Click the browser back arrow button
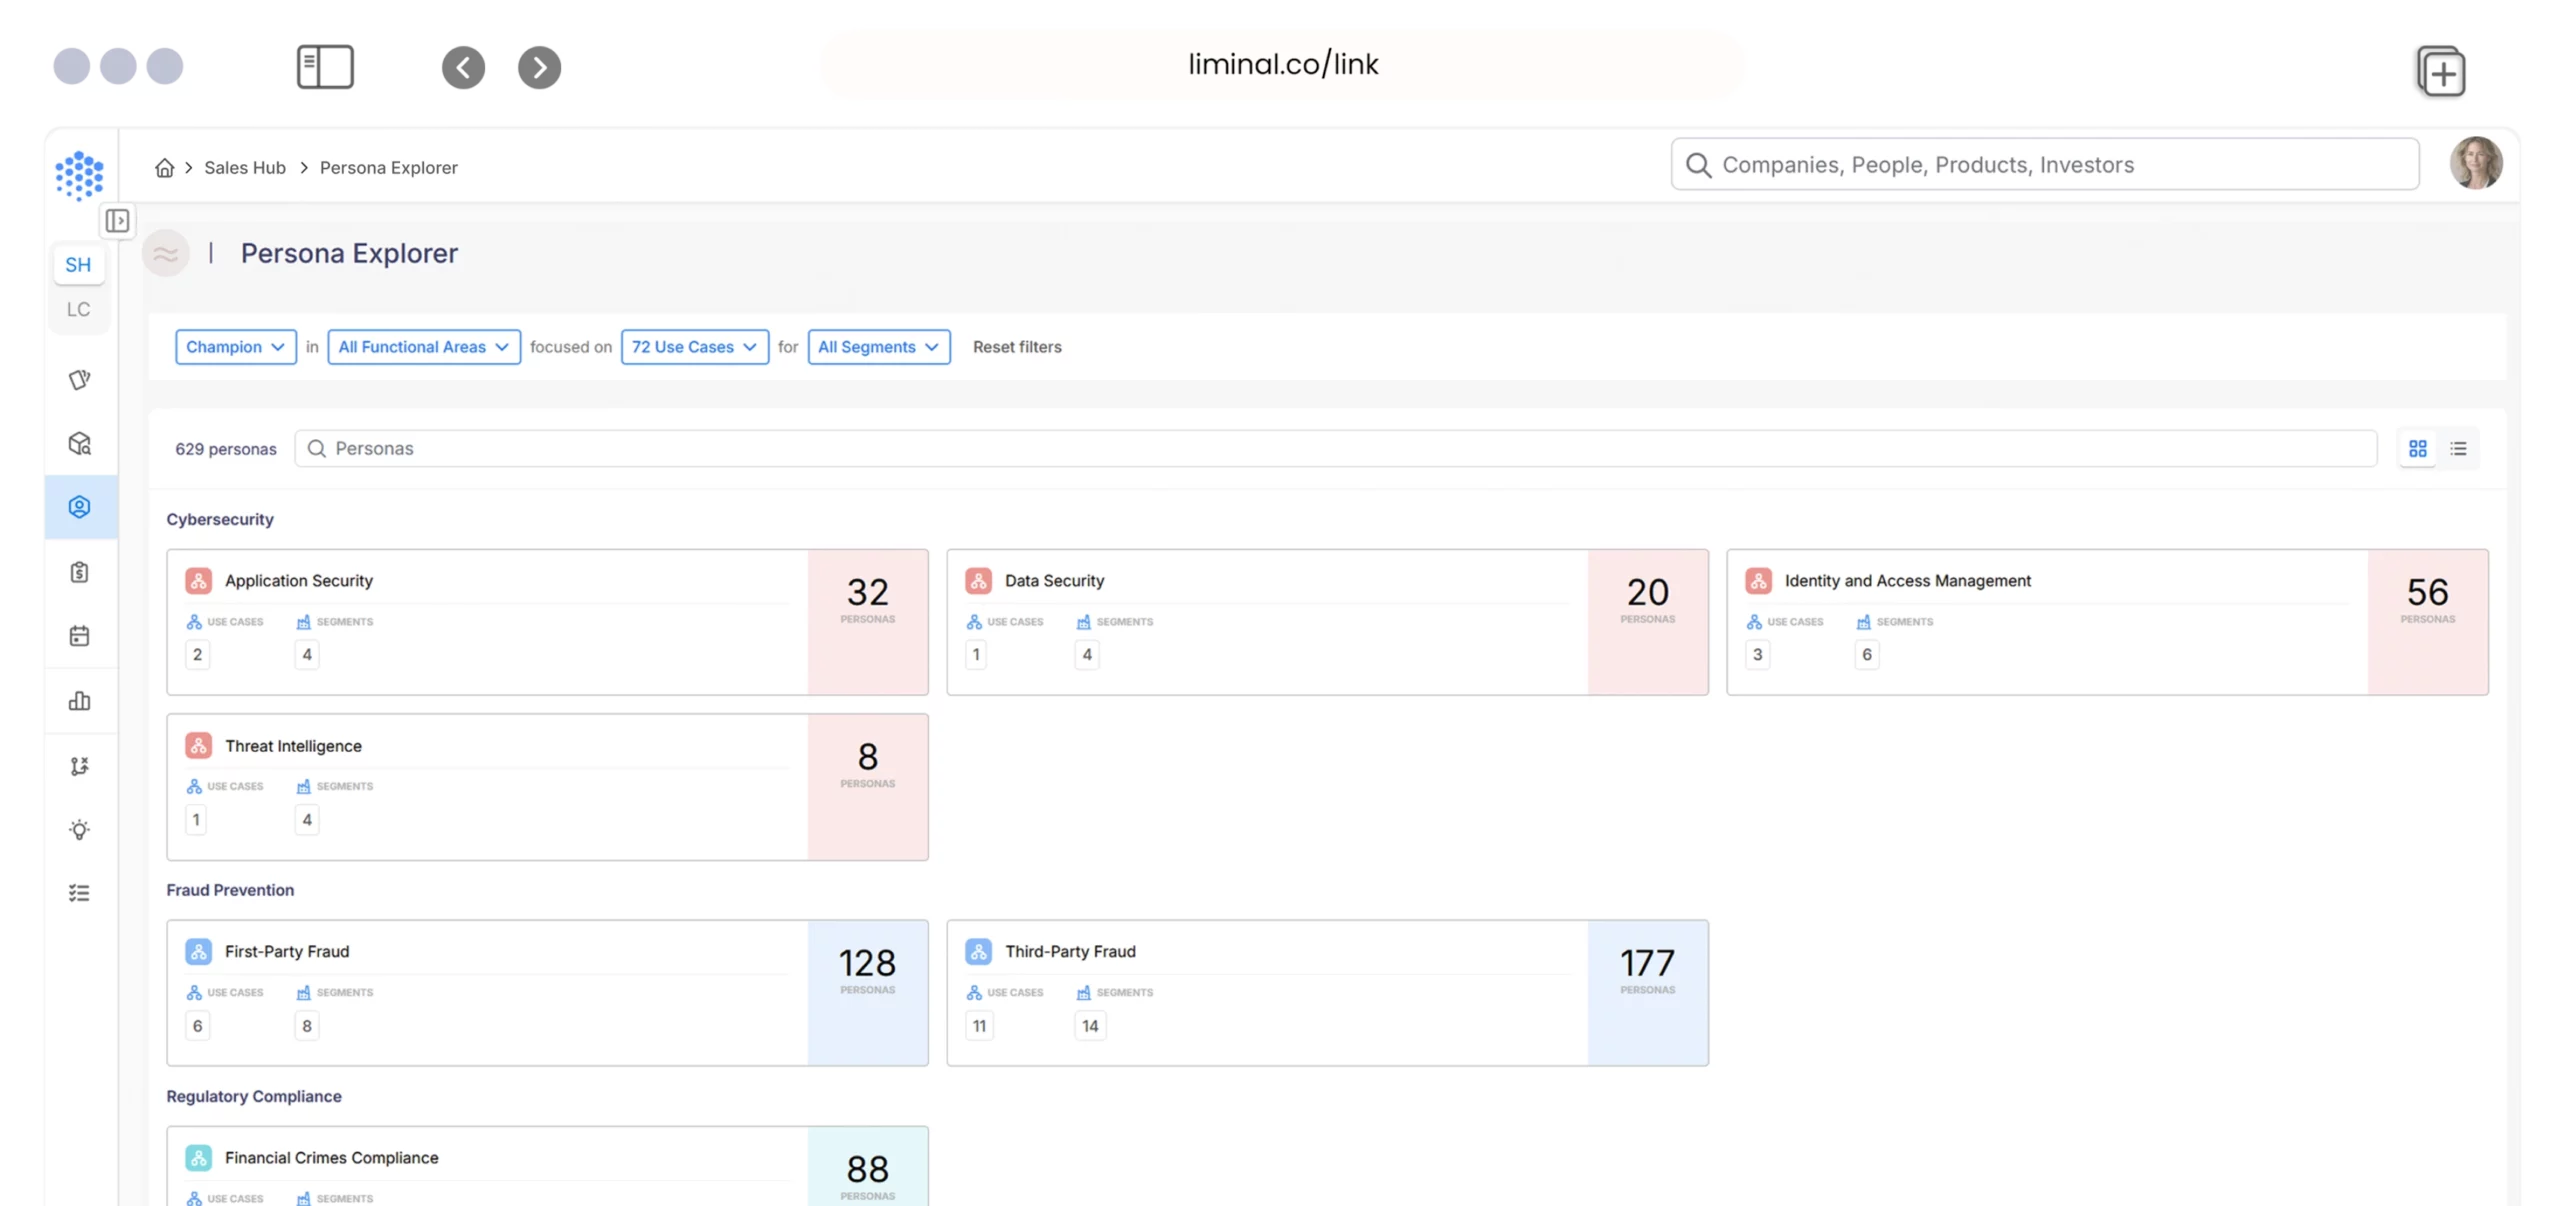Image resolution: width=2560 pixels, height=1206 pixels. click(463, 68)
